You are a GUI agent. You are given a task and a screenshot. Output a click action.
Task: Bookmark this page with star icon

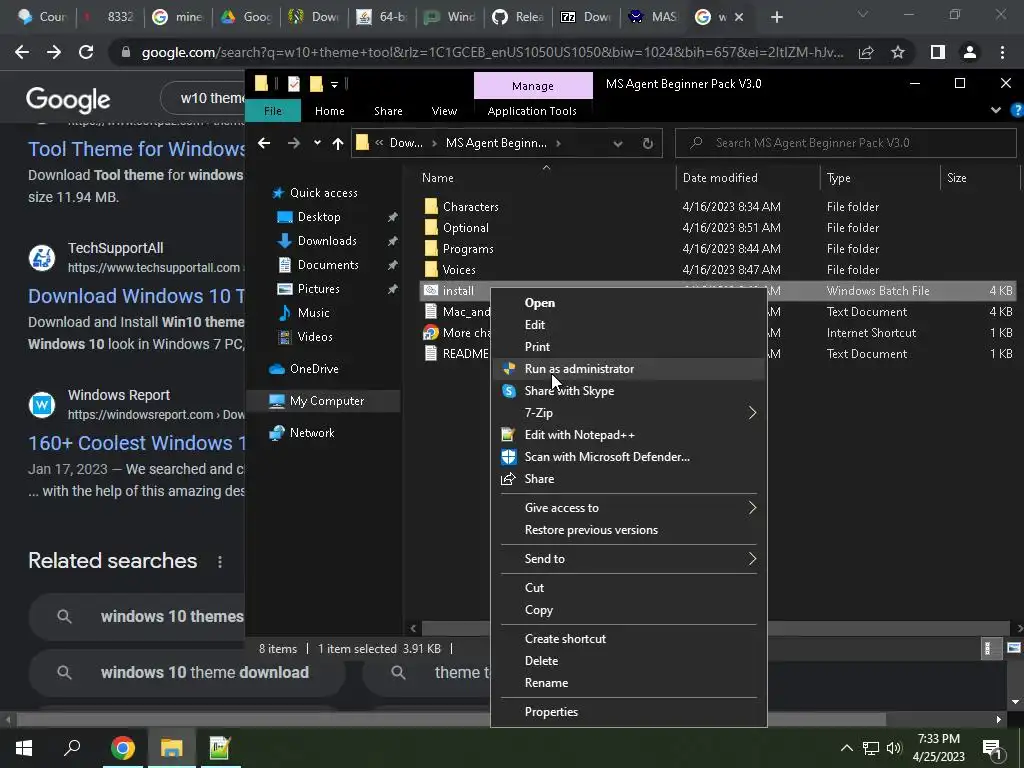point(898,52)
